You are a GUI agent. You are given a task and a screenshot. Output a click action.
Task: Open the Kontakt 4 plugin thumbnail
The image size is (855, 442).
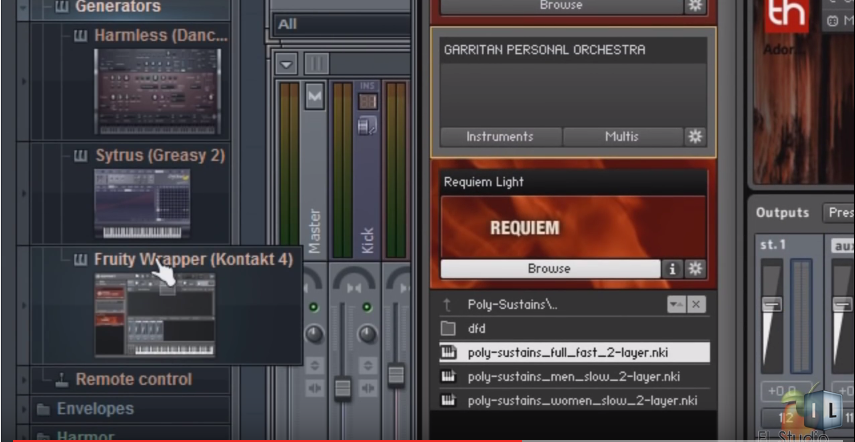click(155, 315)
